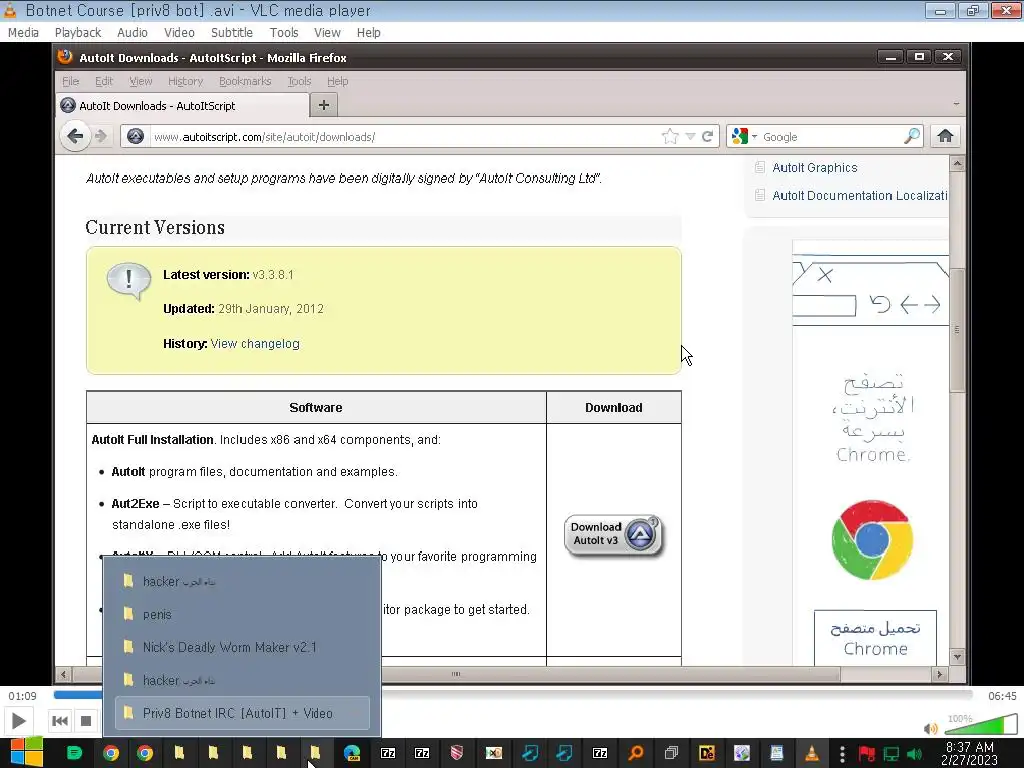Go forward with Firefox forward arrow
Image resolution: width=1024 pixels, height=768 pixels.
tap(101, 136)
